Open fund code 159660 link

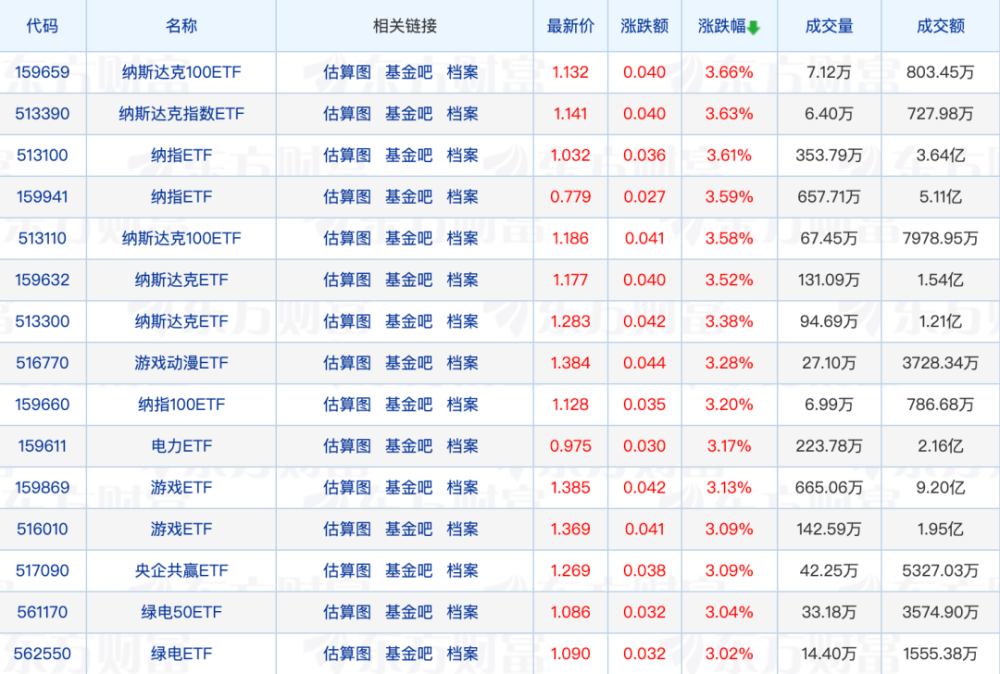click(x=42, y=404)
